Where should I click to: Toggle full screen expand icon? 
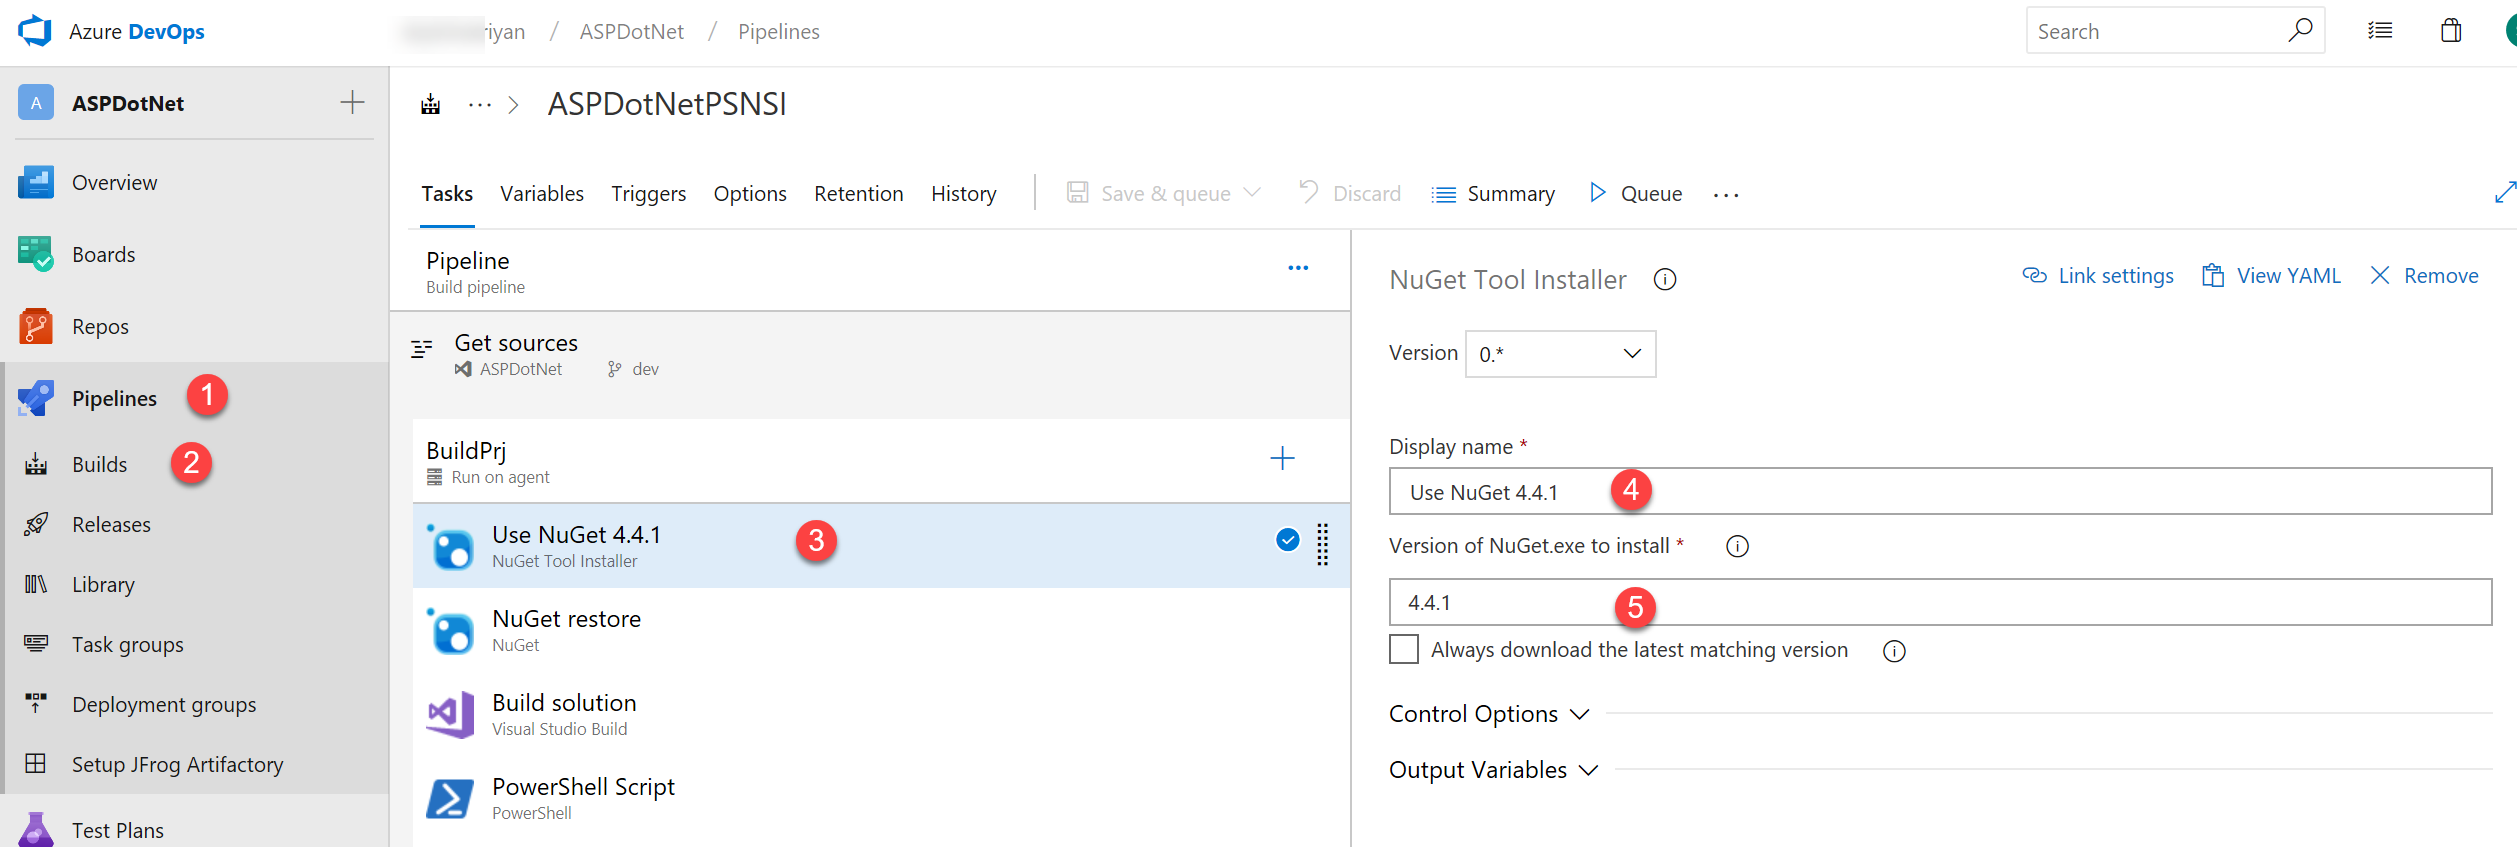coord(2505,192)
